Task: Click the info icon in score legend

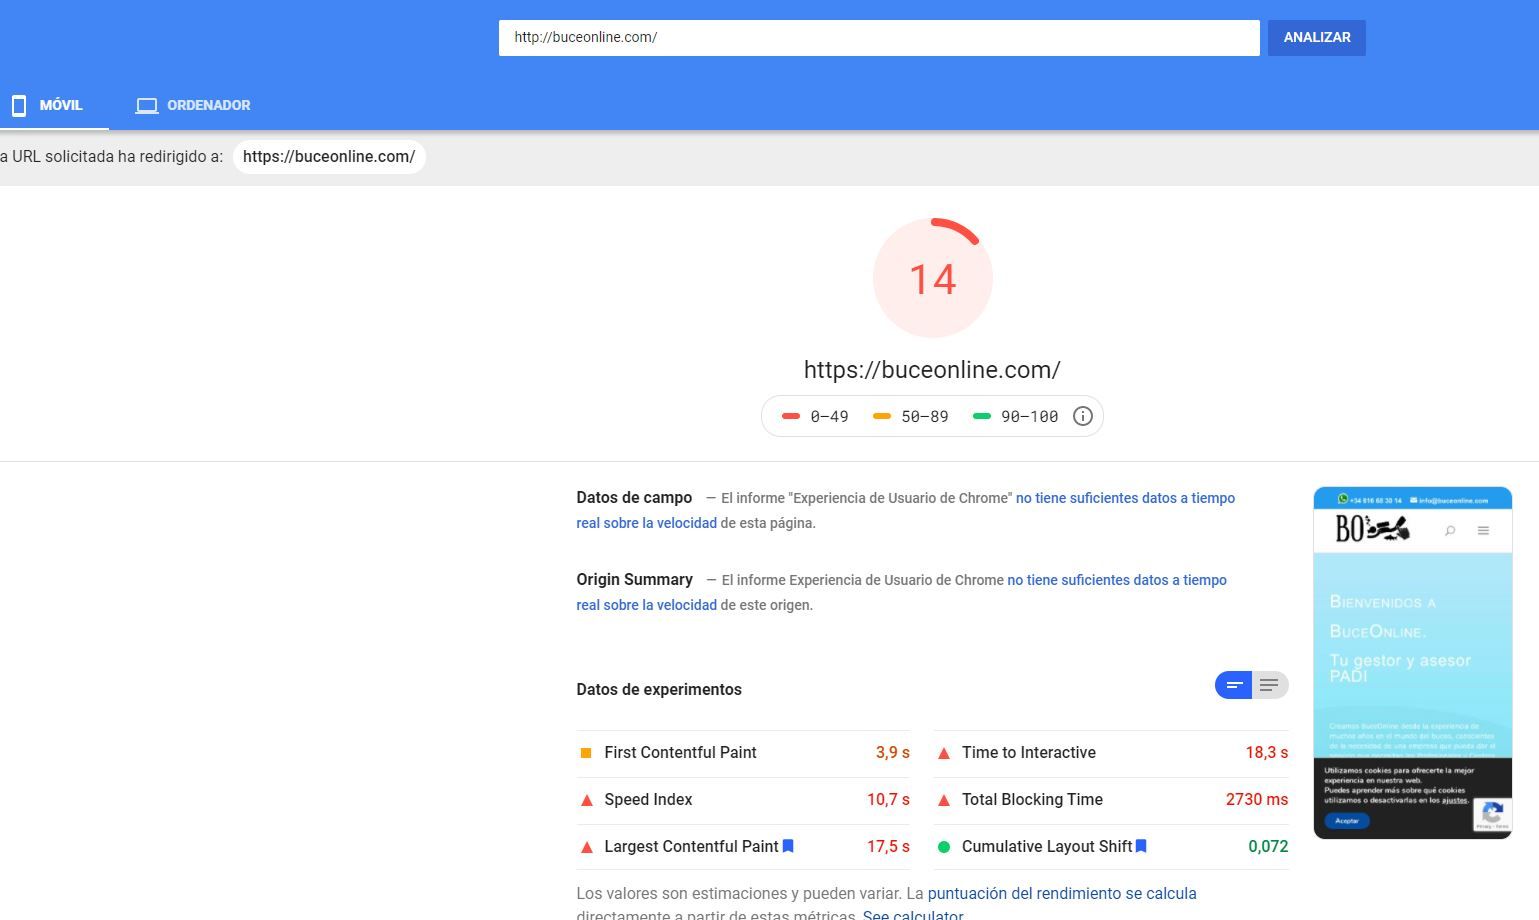Action: [1083, 416]
